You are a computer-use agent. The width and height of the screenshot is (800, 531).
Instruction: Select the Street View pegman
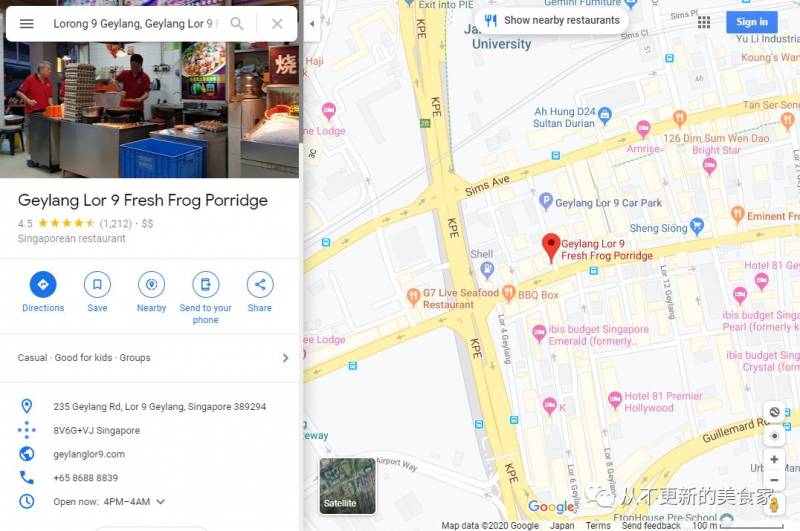pos(774,504)
